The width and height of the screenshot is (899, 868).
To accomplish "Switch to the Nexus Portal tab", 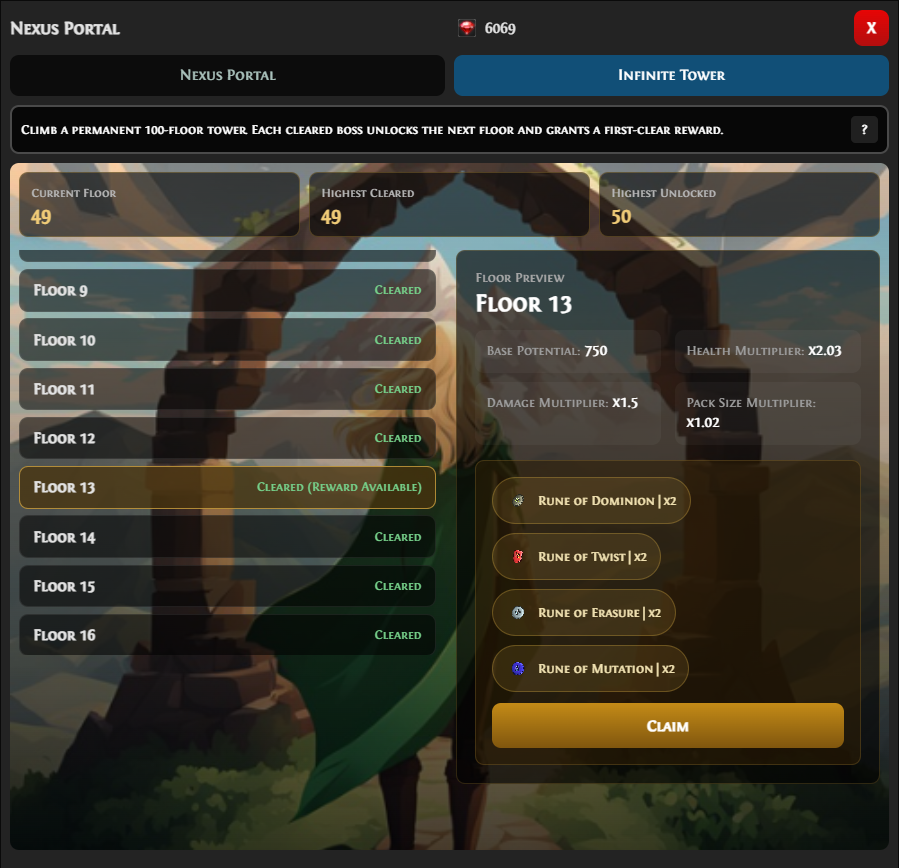I will pos(228,75).
